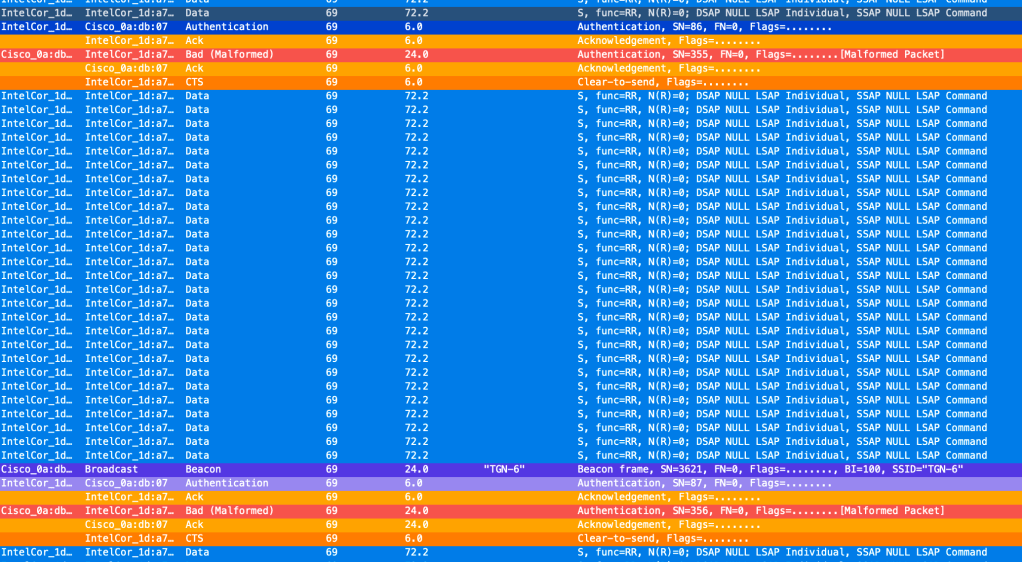This screenshot has width=1022, height=562.
Task: Select the Beacon frame packet with SSID TGN-6
Action: 769,469
